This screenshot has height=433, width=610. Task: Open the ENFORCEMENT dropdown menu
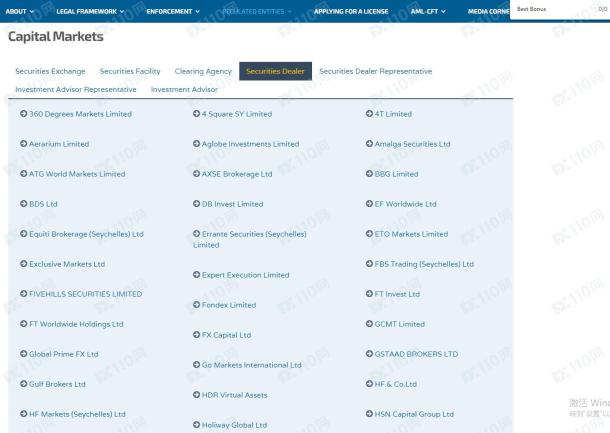click(x=173, y=11)
